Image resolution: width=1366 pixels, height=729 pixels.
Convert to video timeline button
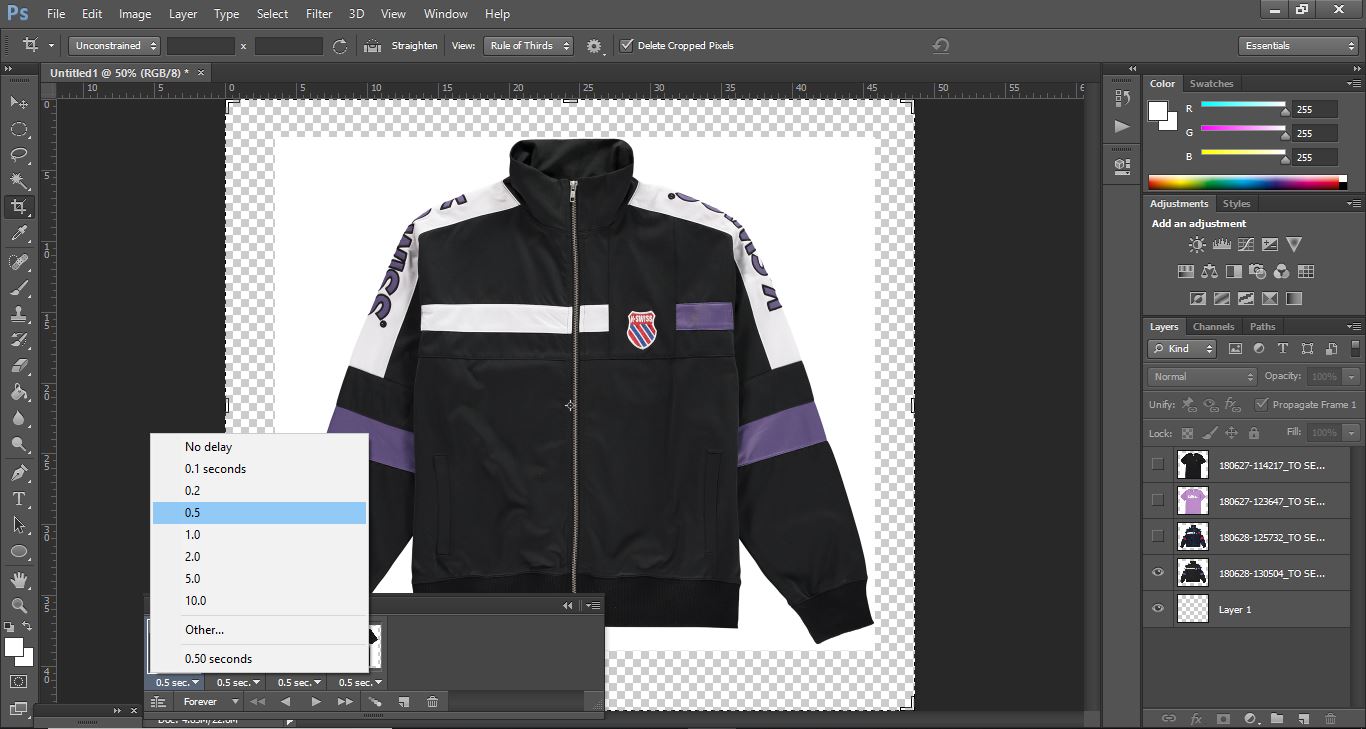coord(158,702)
